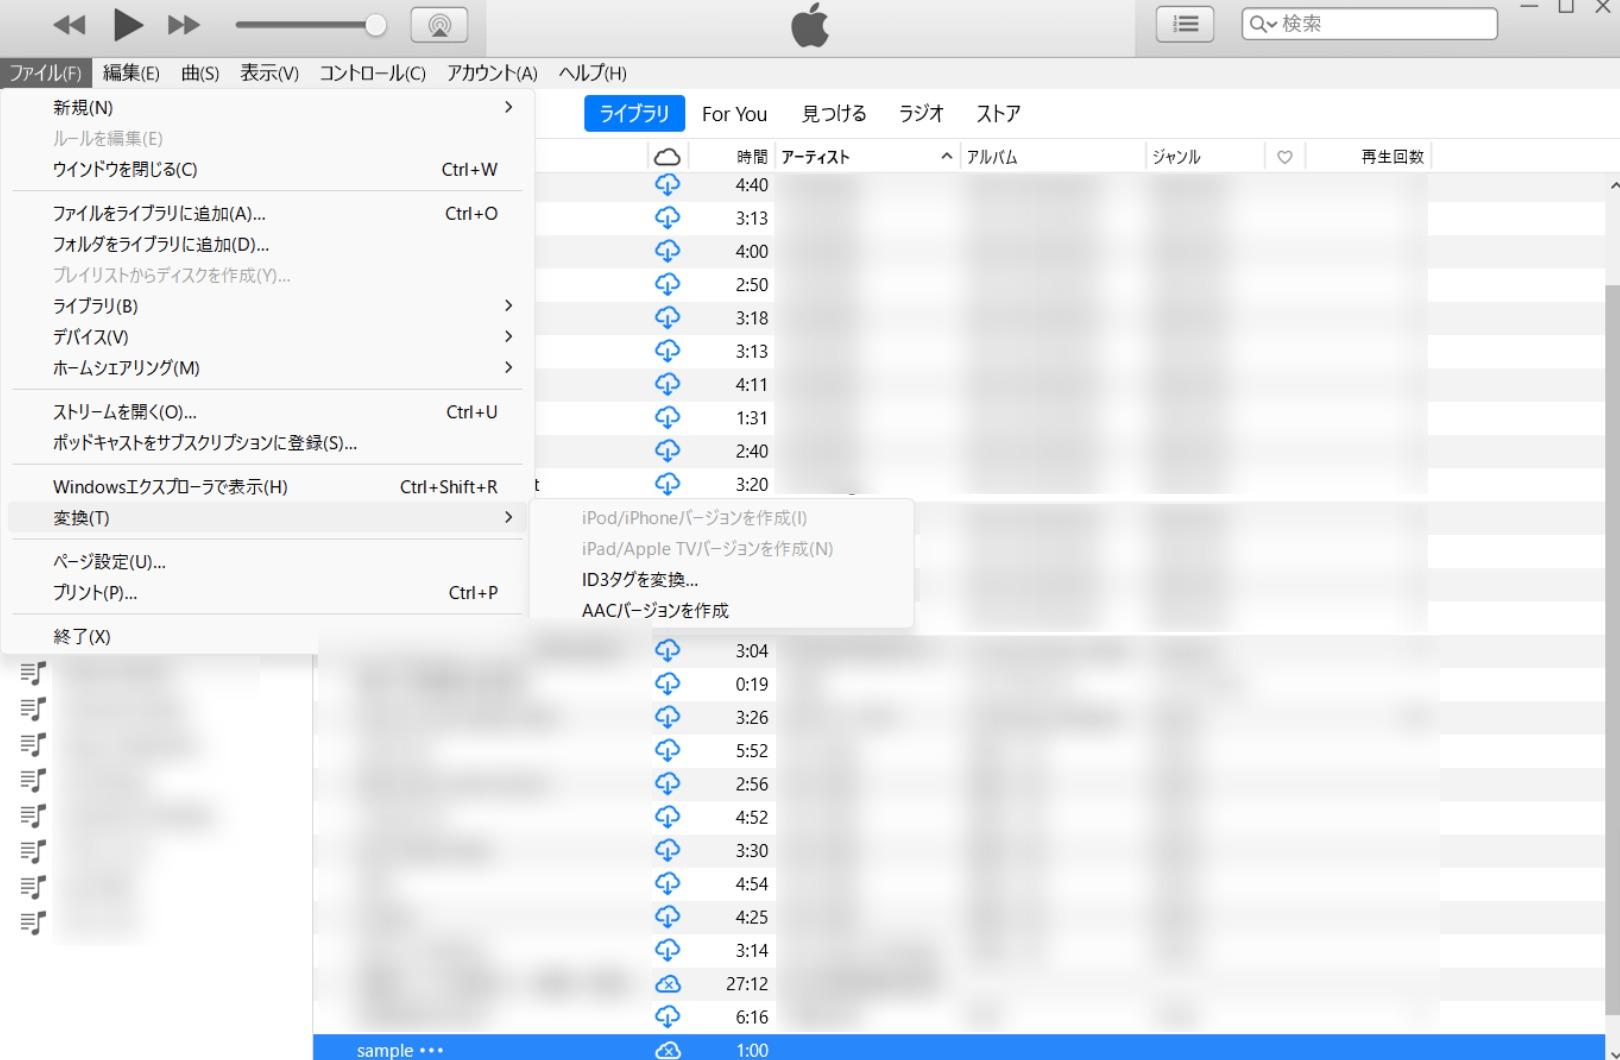Download the 0:19 track via cloud icon
Screen dimensions: 1620x1060
[667, 684]
